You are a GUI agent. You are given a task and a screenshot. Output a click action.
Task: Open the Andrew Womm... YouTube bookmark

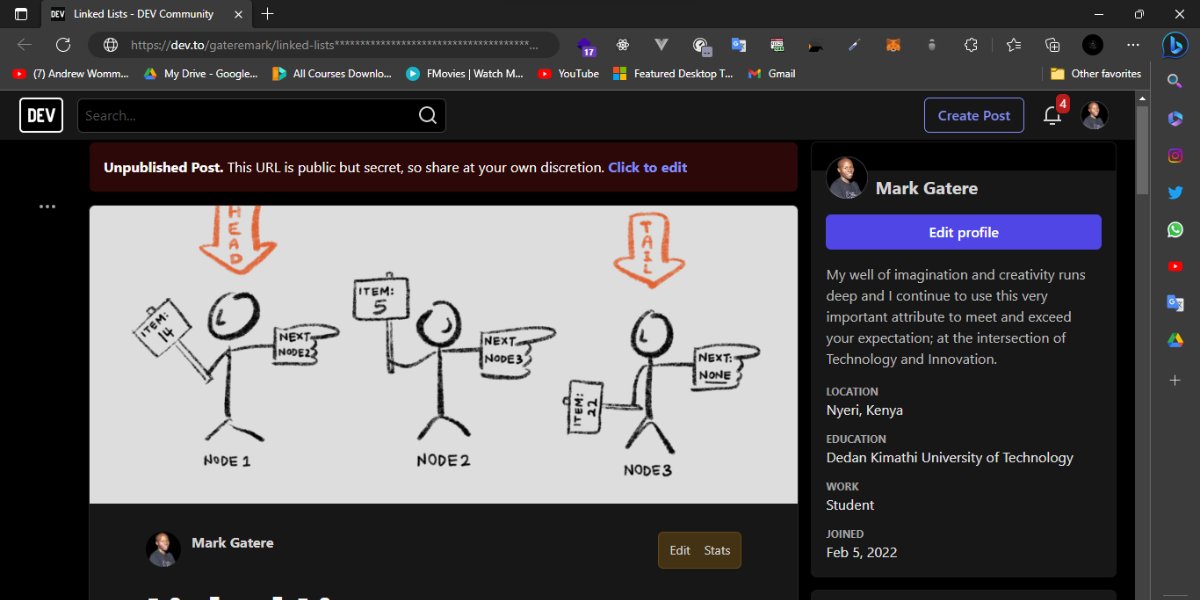[70, 73]
